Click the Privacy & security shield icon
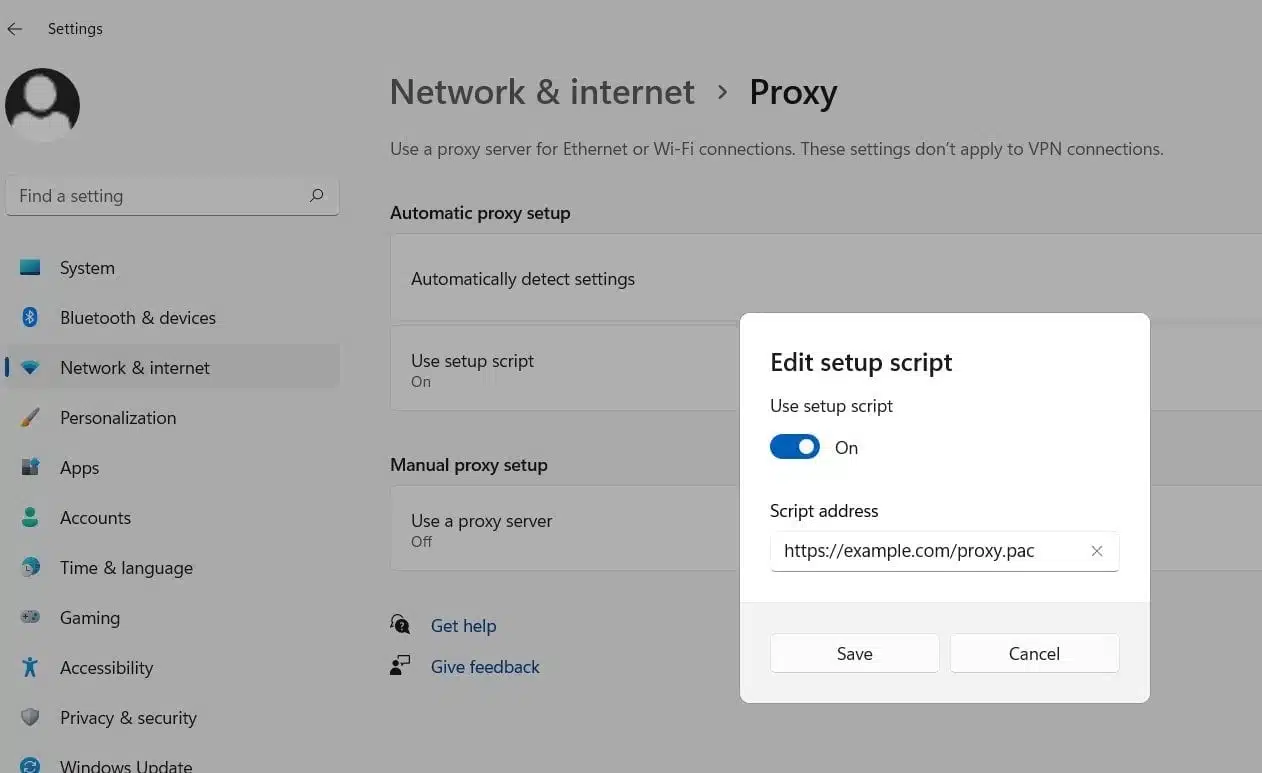The image size is (1262, 773). (30, 718)
